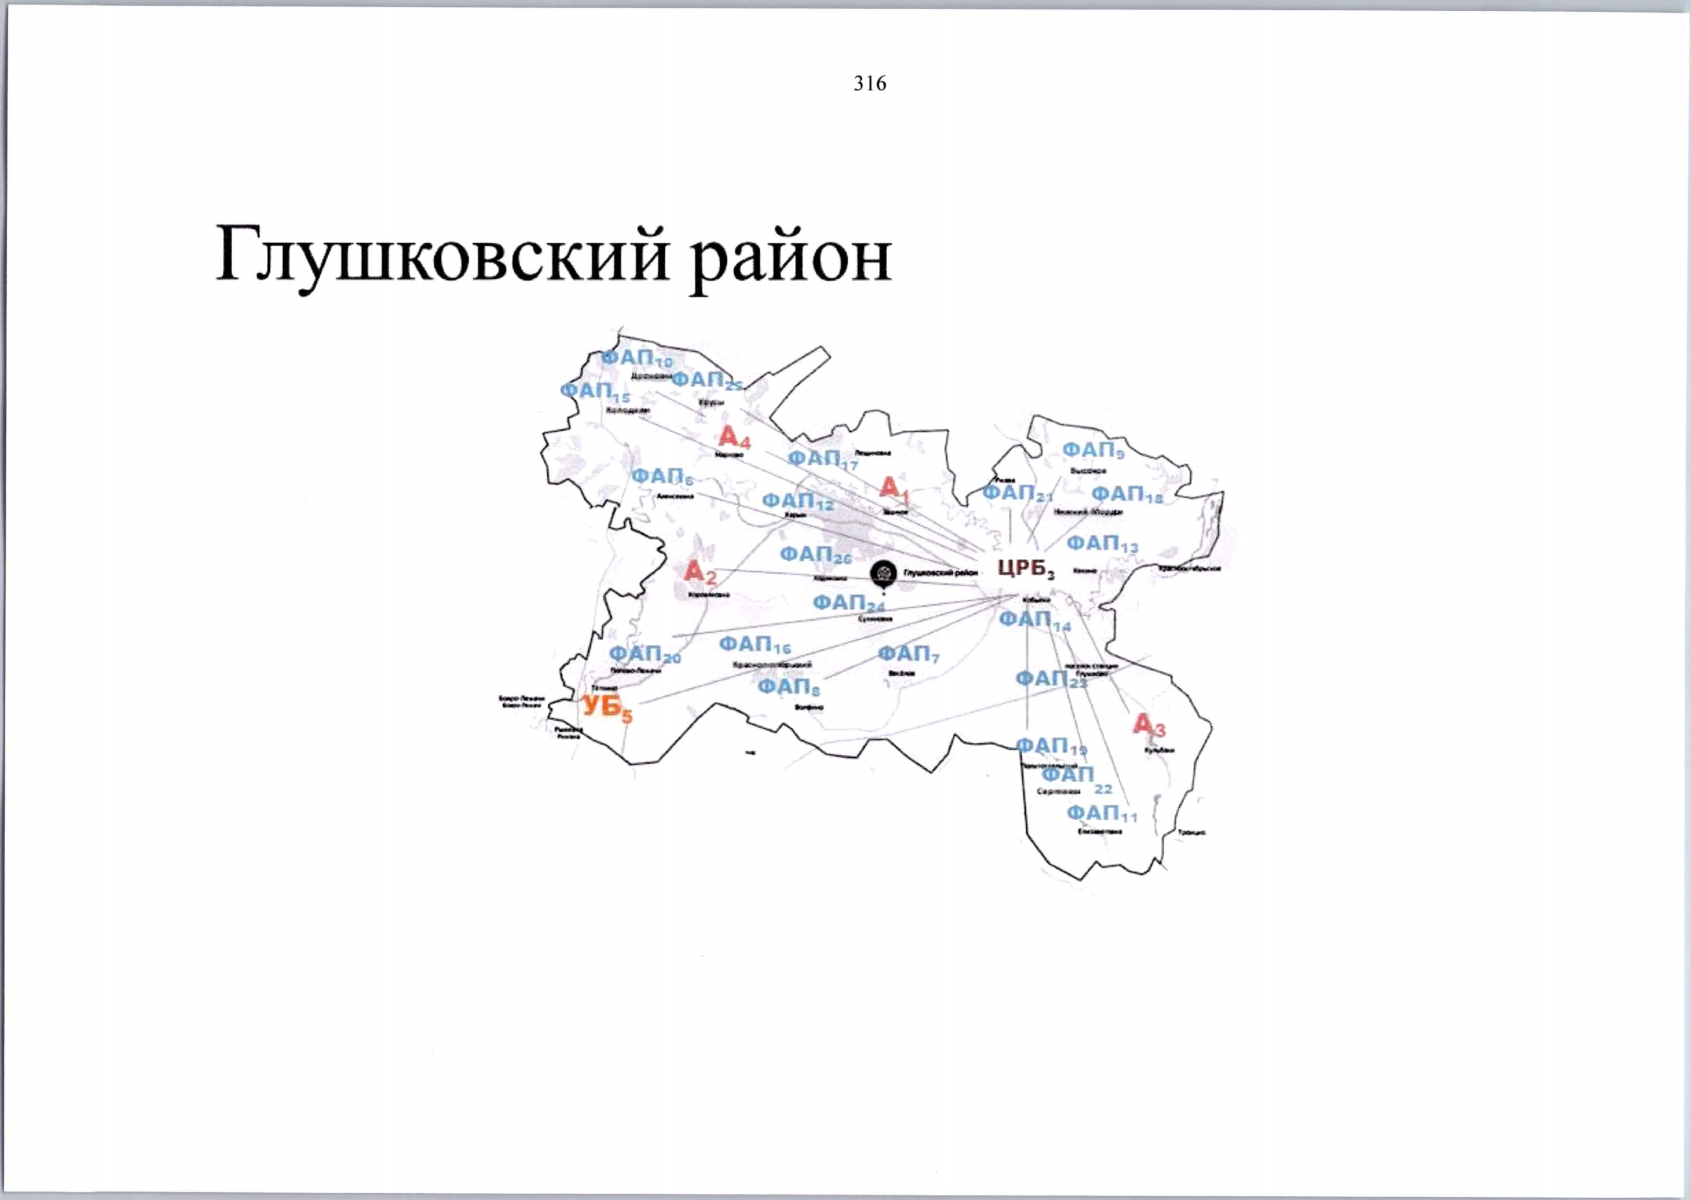Click the ФАП15 label
The width and height of the screenshot is (1691, 1200).
[595, 391]
